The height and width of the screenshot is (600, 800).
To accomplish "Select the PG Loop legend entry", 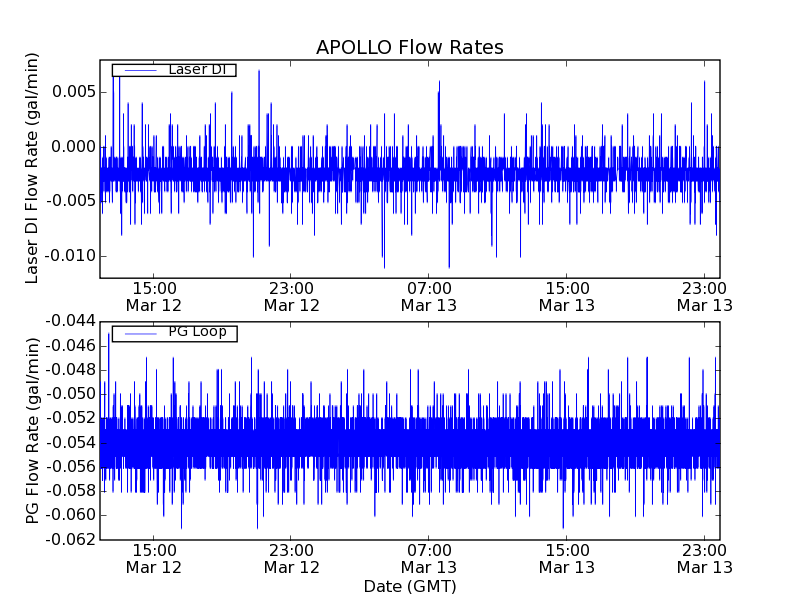I will pyautogui.click(x=197, y=332).
